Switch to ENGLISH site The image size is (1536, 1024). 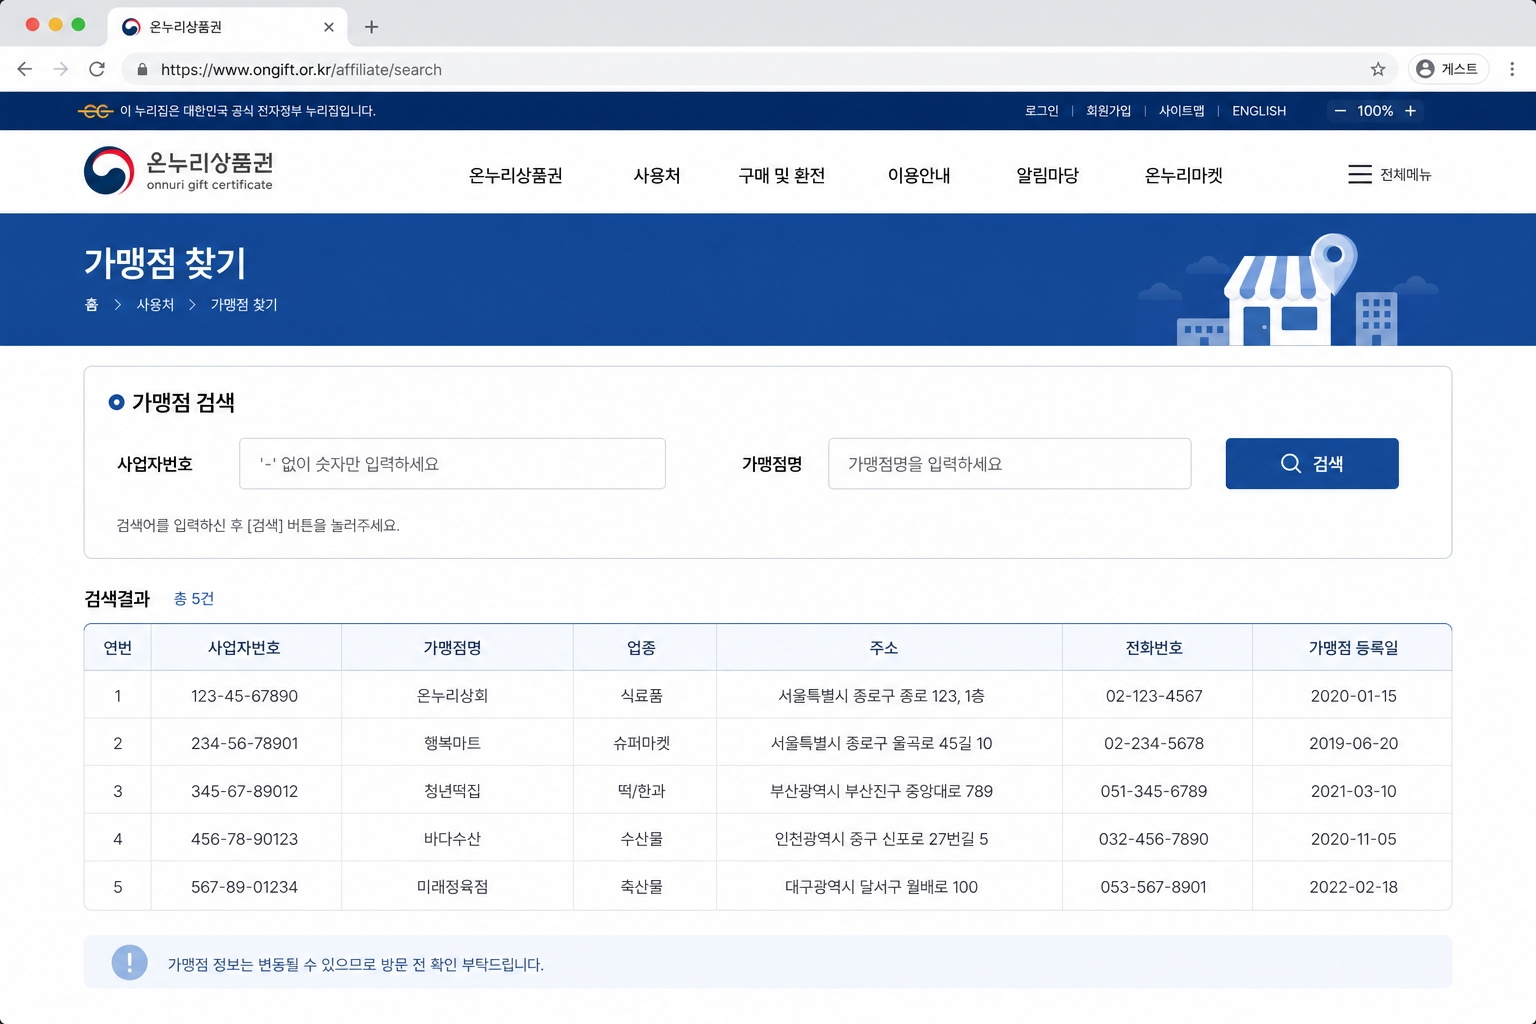point(1259,111)
